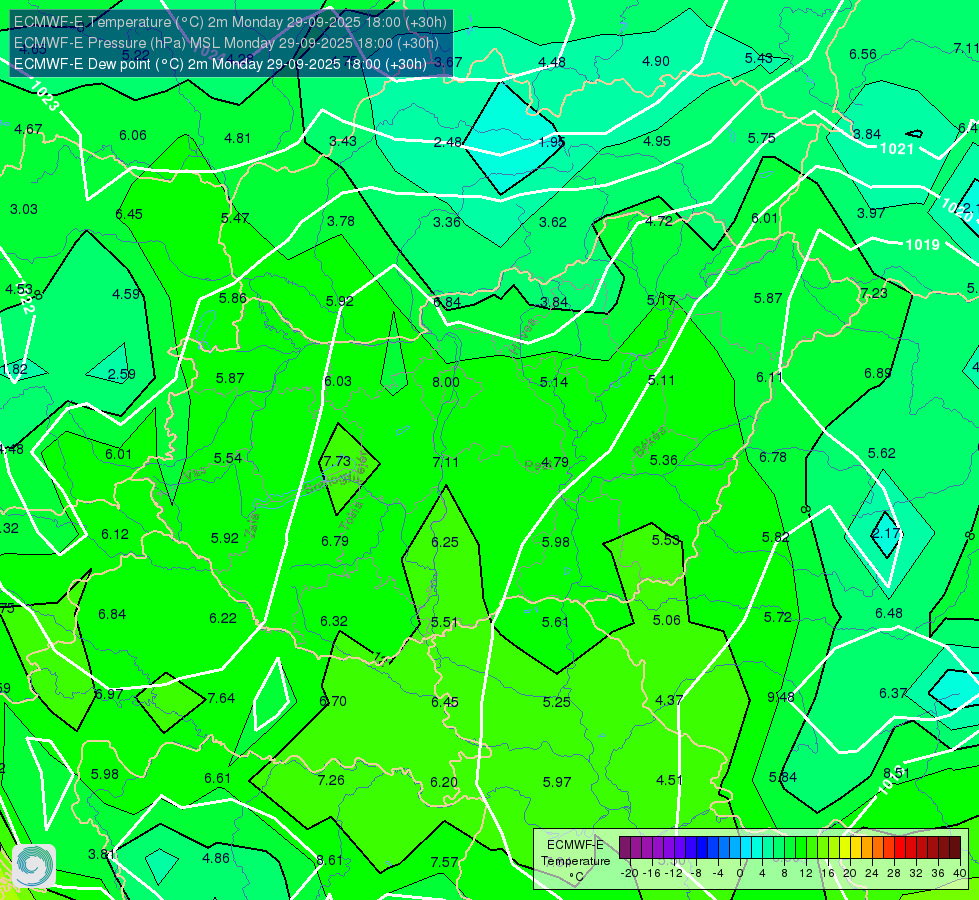
Task: Click the leftmost purple swatch in temperature legend
Action: coord(624,848)
